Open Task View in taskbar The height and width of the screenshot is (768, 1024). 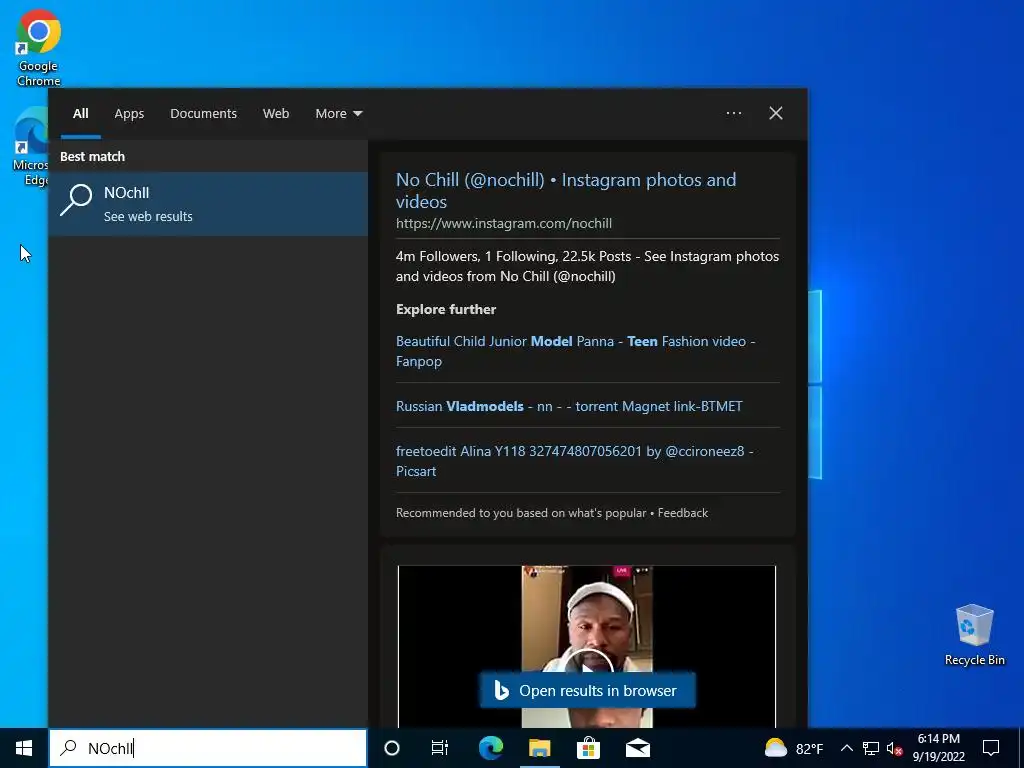point(440,748)
